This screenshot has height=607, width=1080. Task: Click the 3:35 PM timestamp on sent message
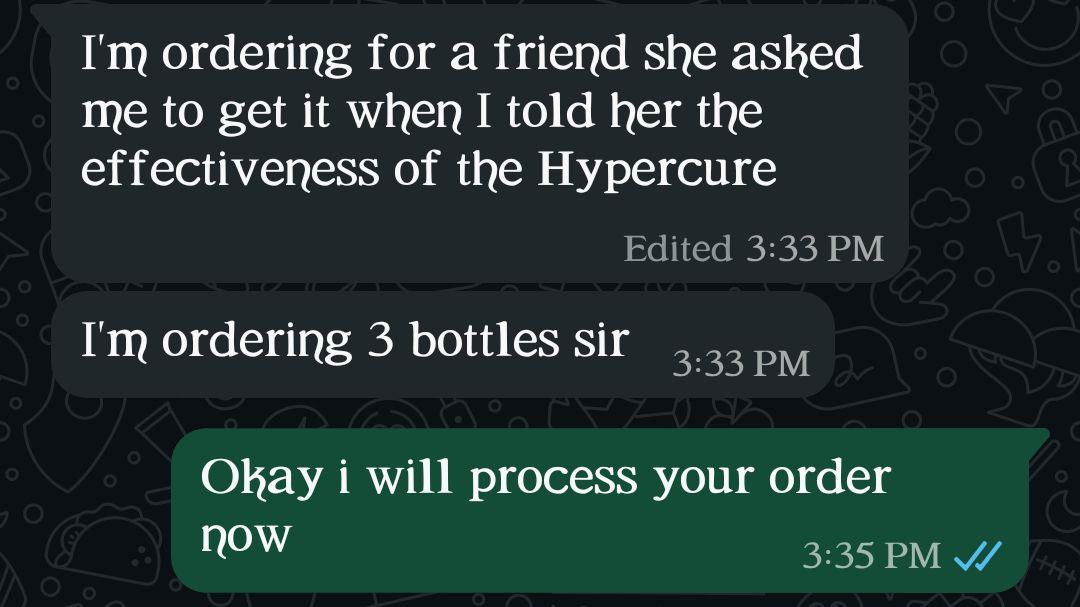pos(871,555)
